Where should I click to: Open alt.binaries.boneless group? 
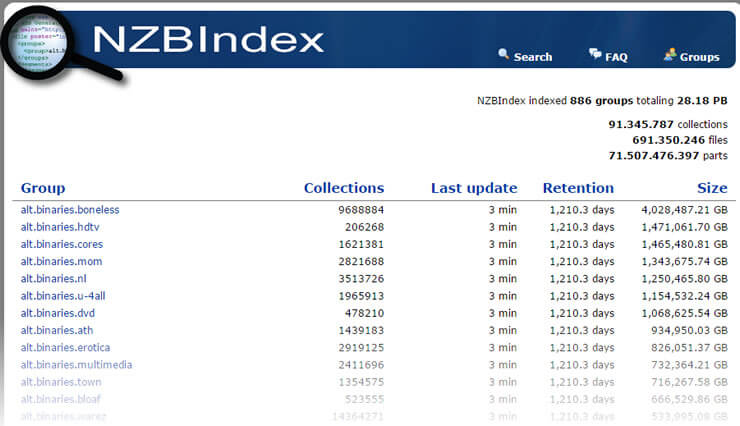70,209
